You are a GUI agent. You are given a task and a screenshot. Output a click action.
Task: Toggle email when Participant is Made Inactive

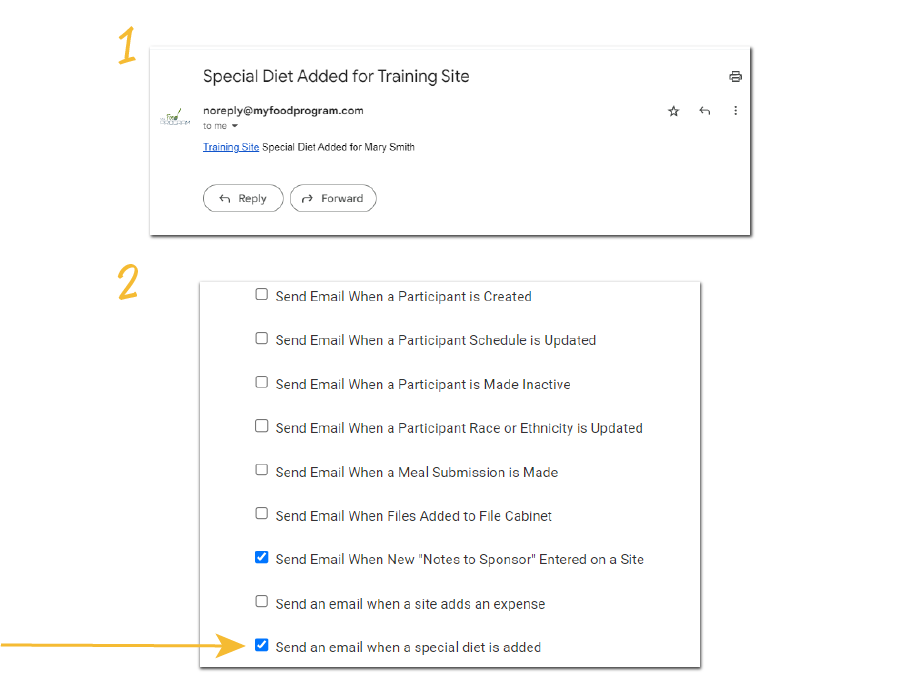[262, 383]
